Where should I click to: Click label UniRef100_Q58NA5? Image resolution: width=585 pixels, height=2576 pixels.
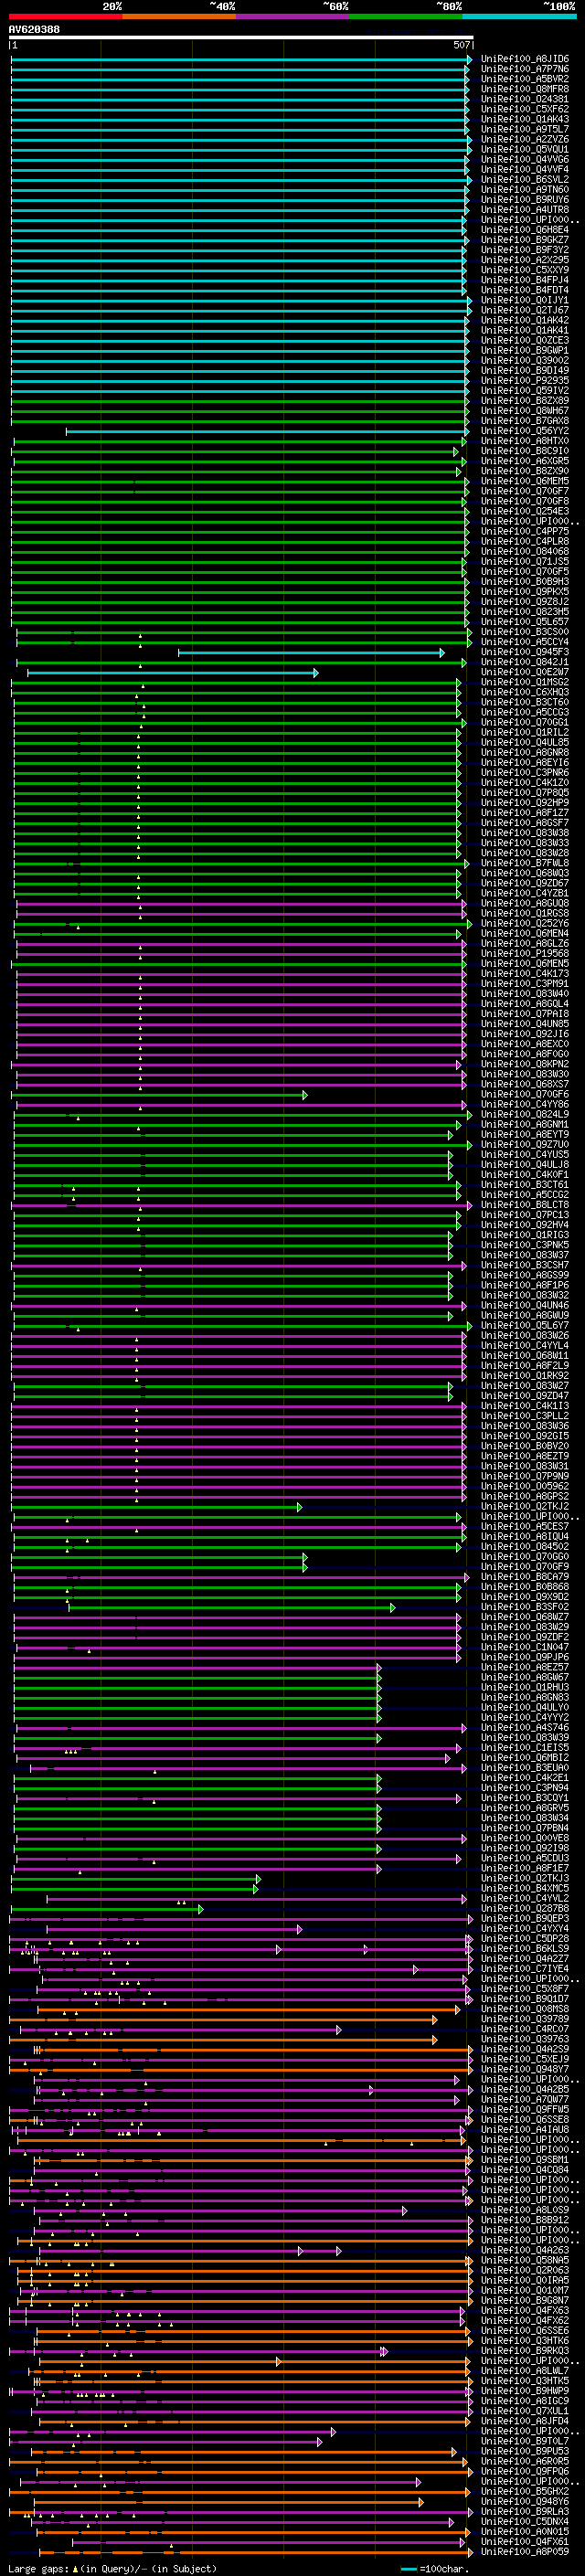pyautogui.click(x=525, y=2260)
